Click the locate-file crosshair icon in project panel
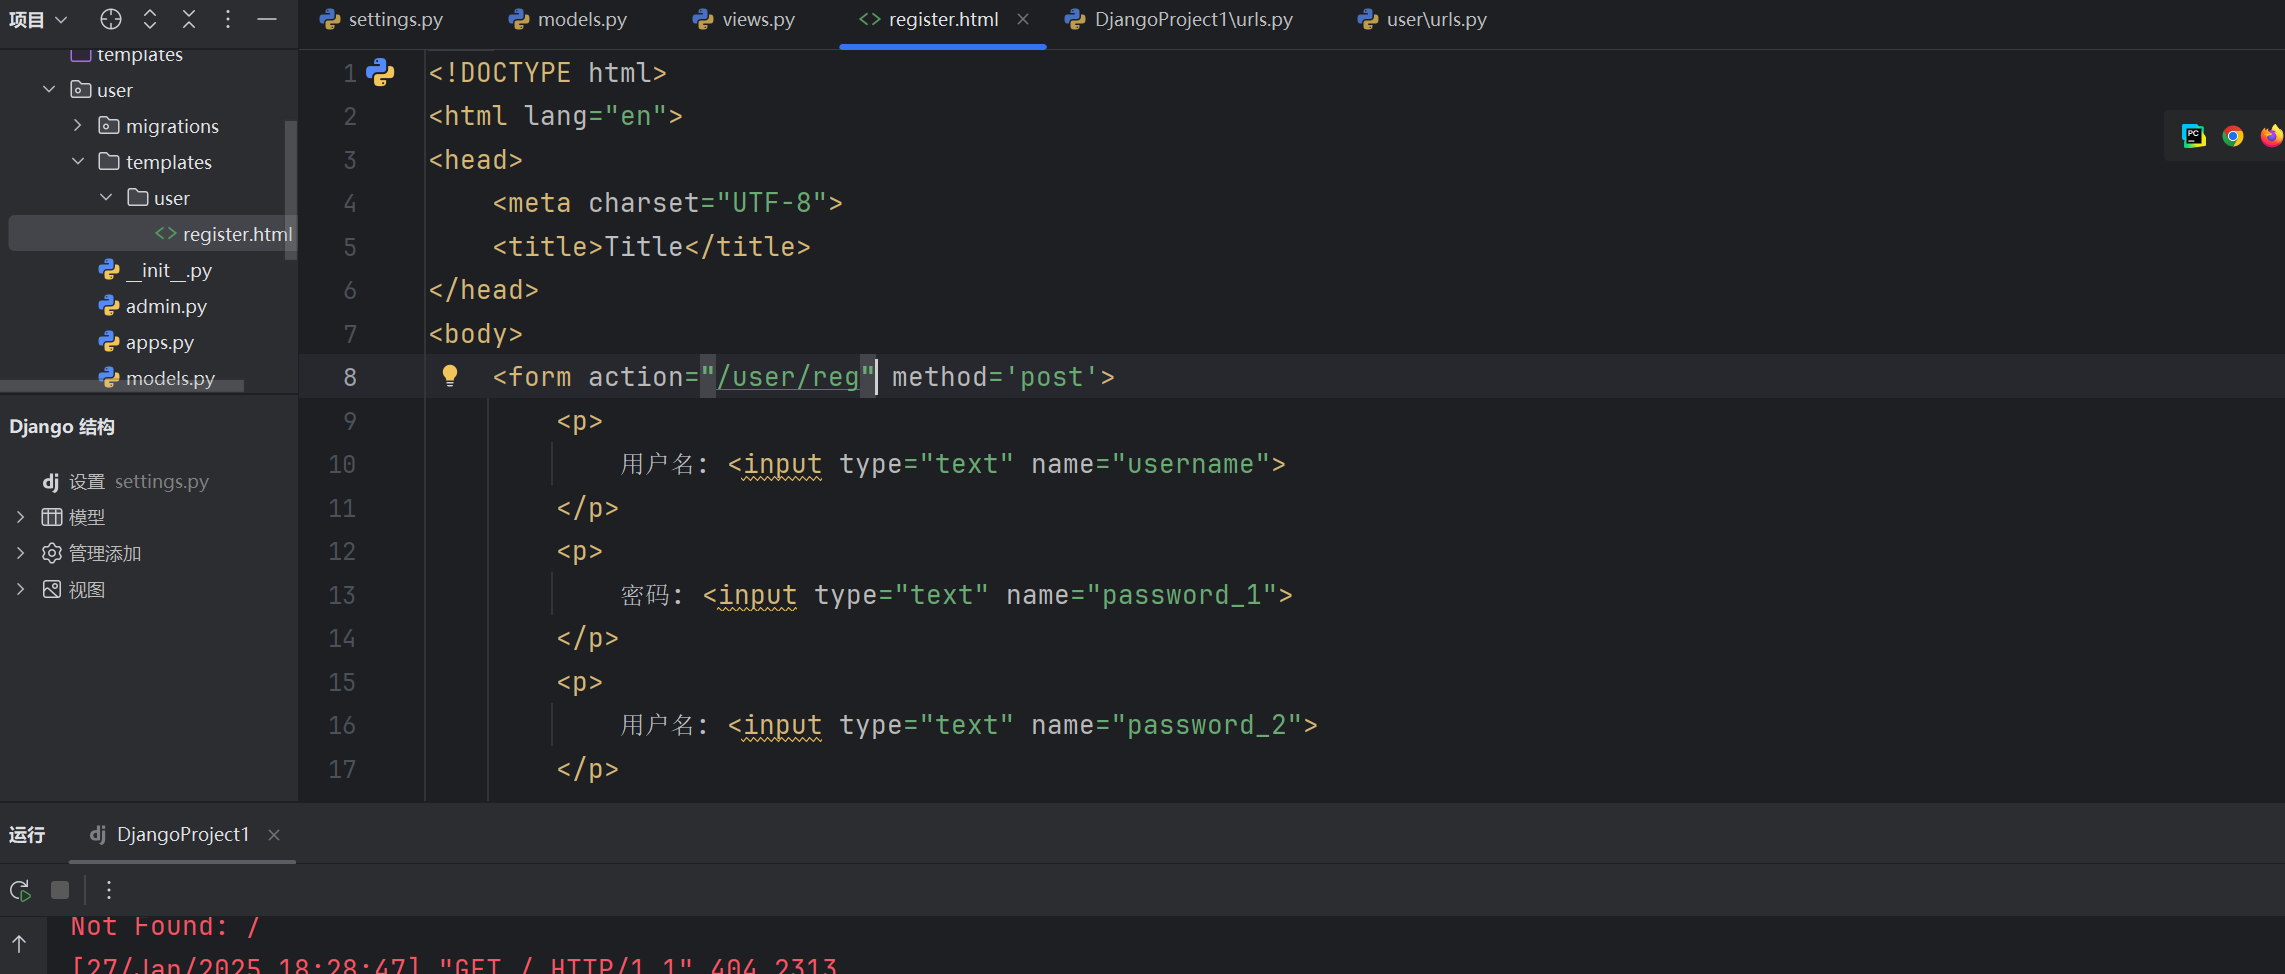The width and height of the screenshot is (2285, 974). click(x=111, y=19)
